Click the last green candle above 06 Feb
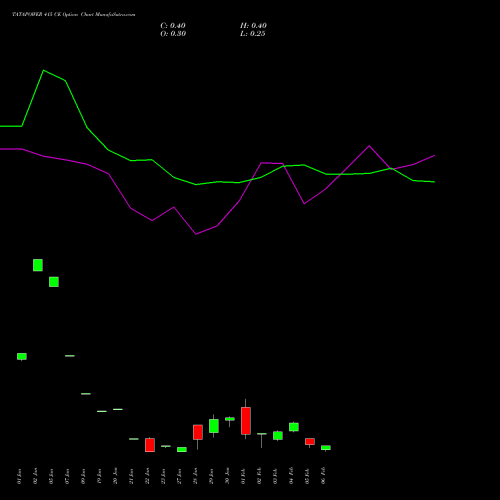 (326, 448)
